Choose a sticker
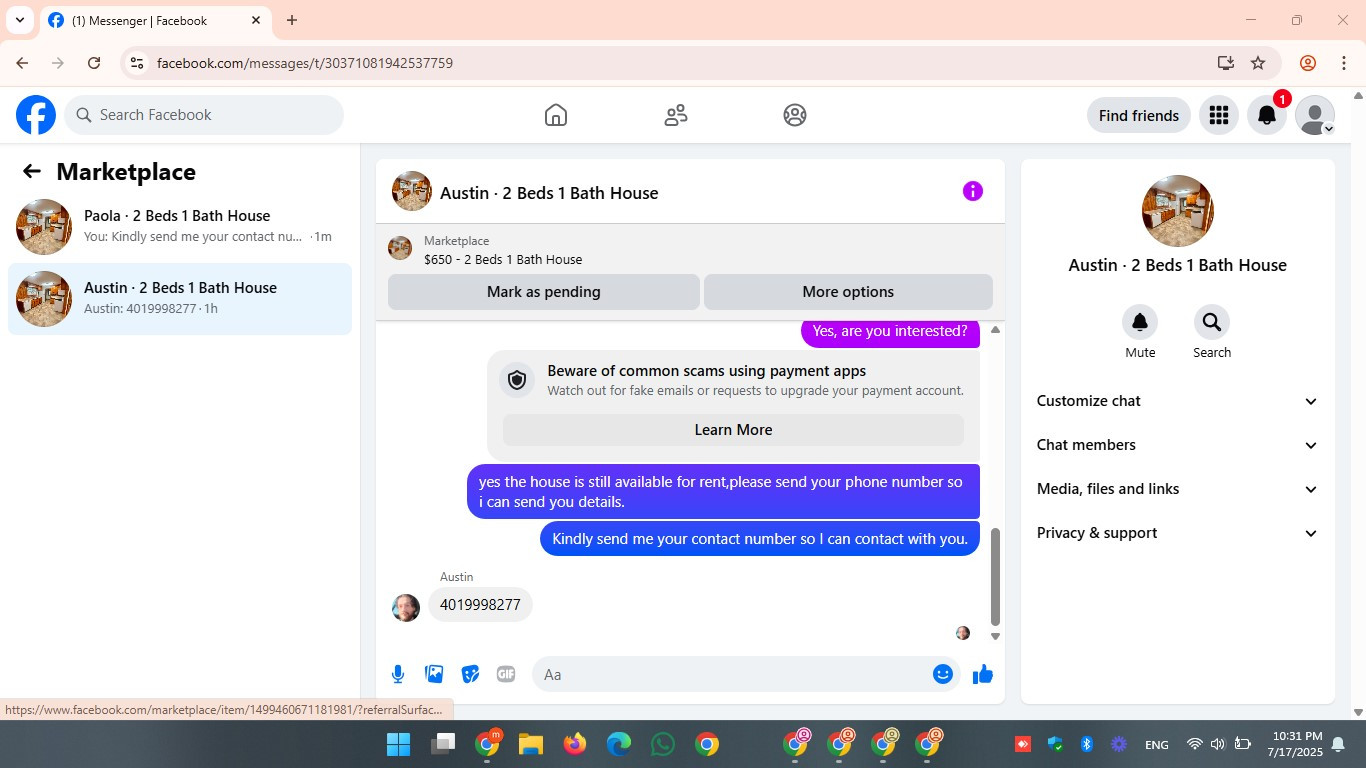The height and width of the screenshot is (768, 1366). [470, 674]
